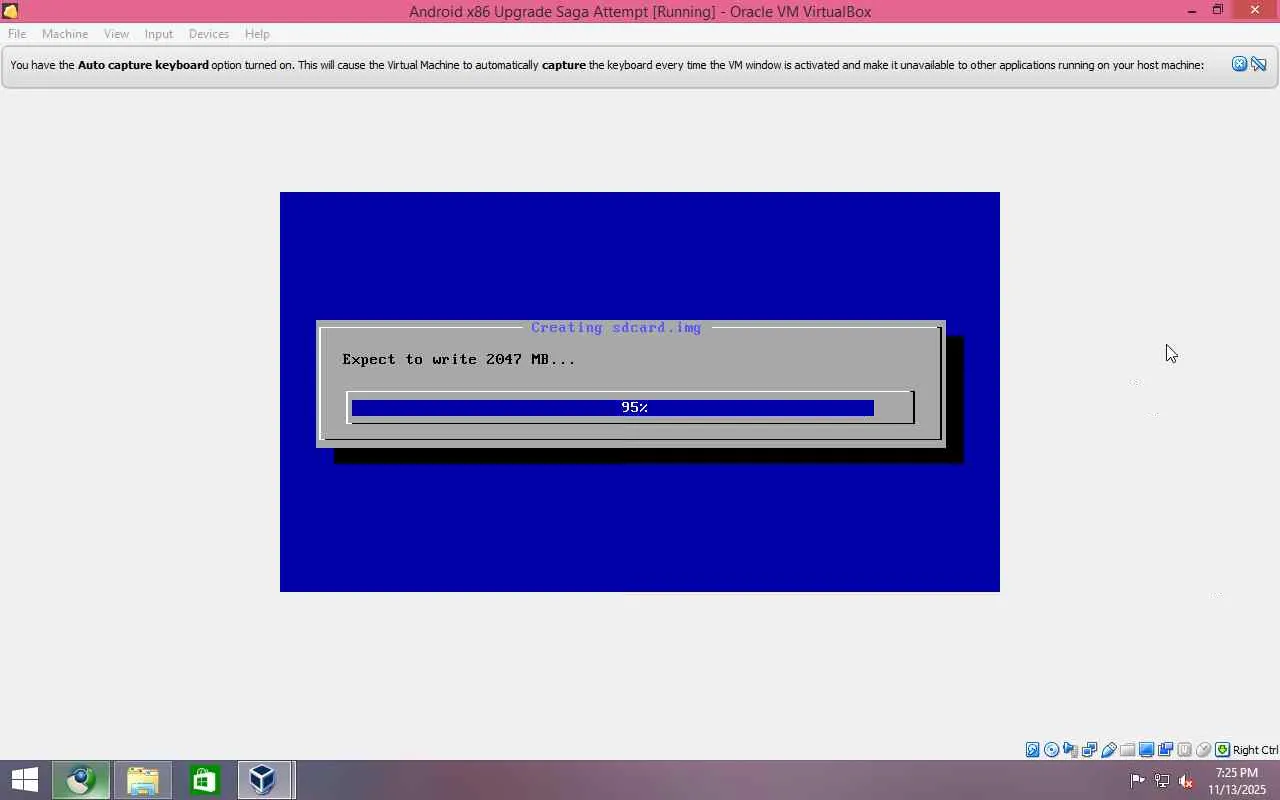Image resolution: width=1280 pixels, height=800 pixels.
Task: Click the display status icon
Action: pos(1147,750)
